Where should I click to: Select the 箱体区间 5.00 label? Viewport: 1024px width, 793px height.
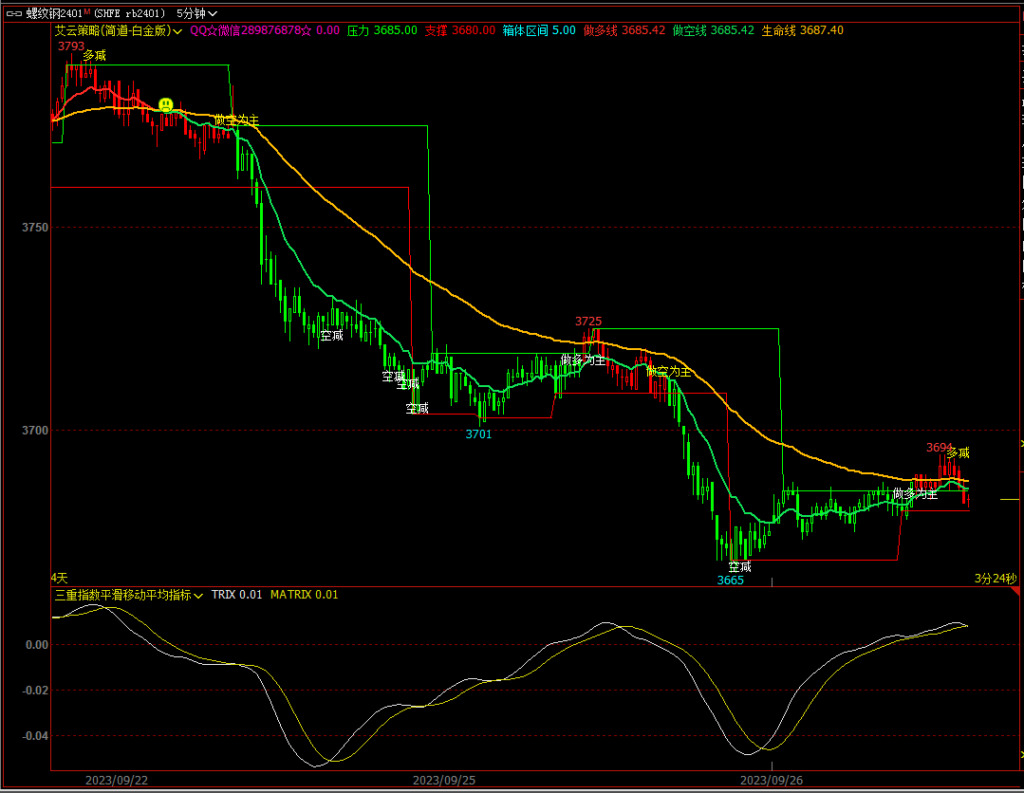[x=539, y=30]
